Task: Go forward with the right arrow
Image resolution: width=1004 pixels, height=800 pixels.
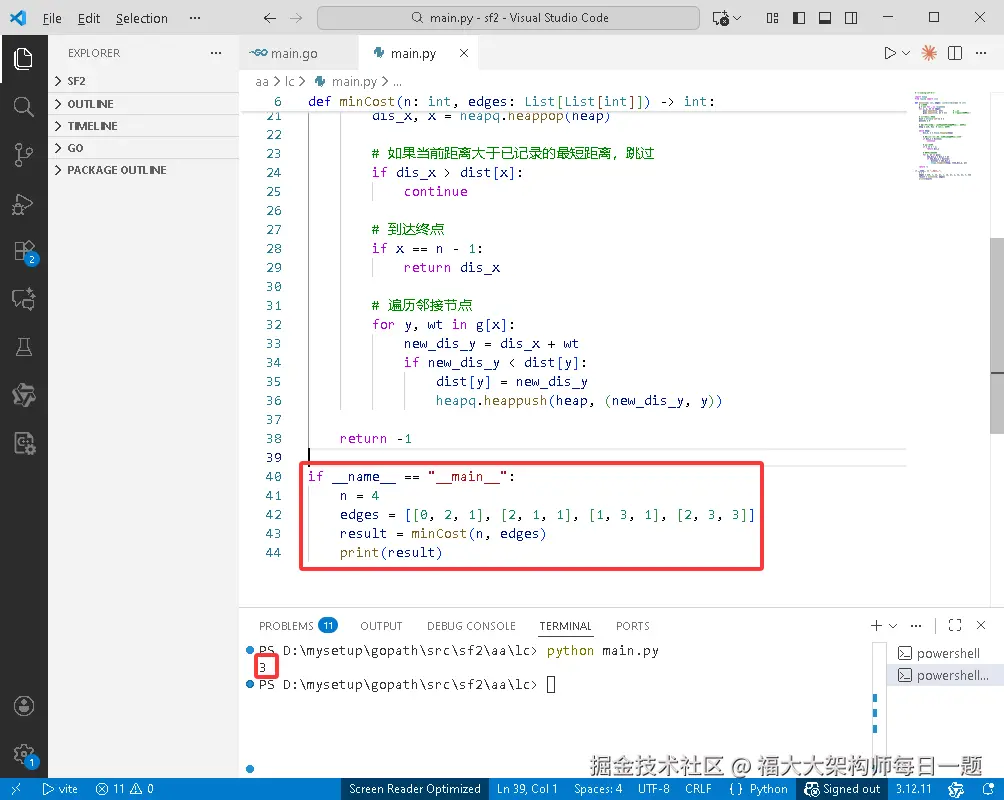Action: pyautogui.click(x=296, y=18)
